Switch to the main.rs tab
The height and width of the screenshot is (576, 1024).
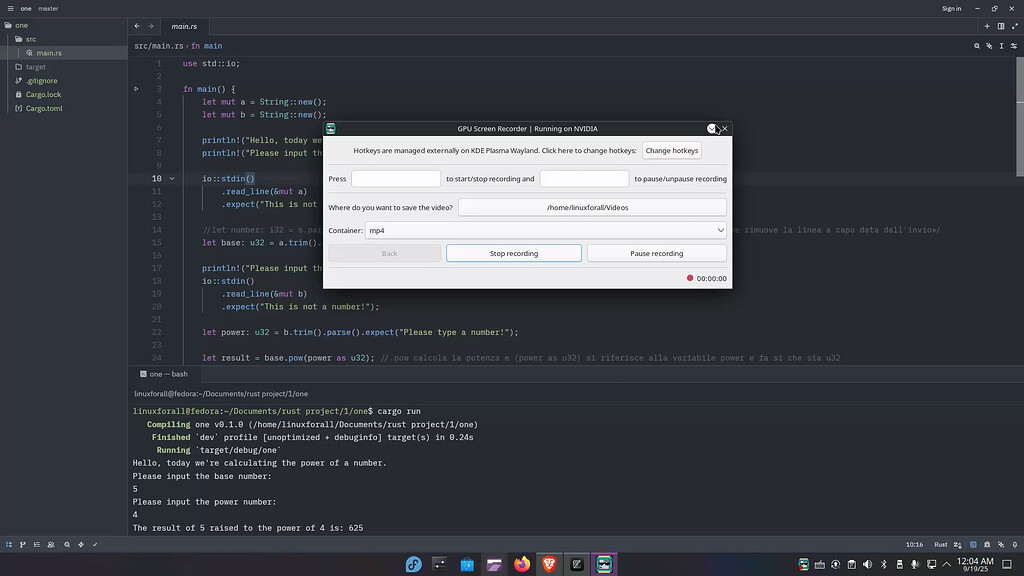(x=184, y=26)
